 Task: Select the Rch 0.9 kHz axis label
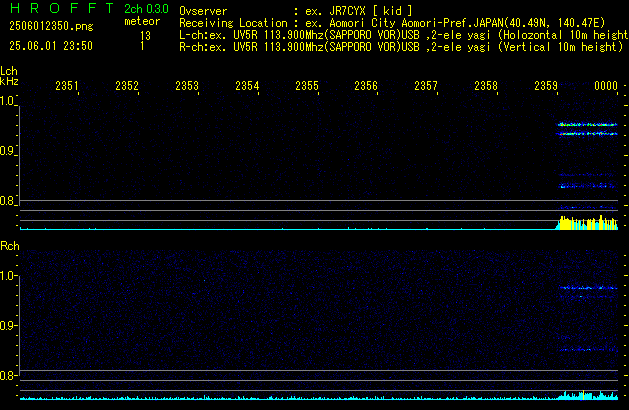[7, 326]
